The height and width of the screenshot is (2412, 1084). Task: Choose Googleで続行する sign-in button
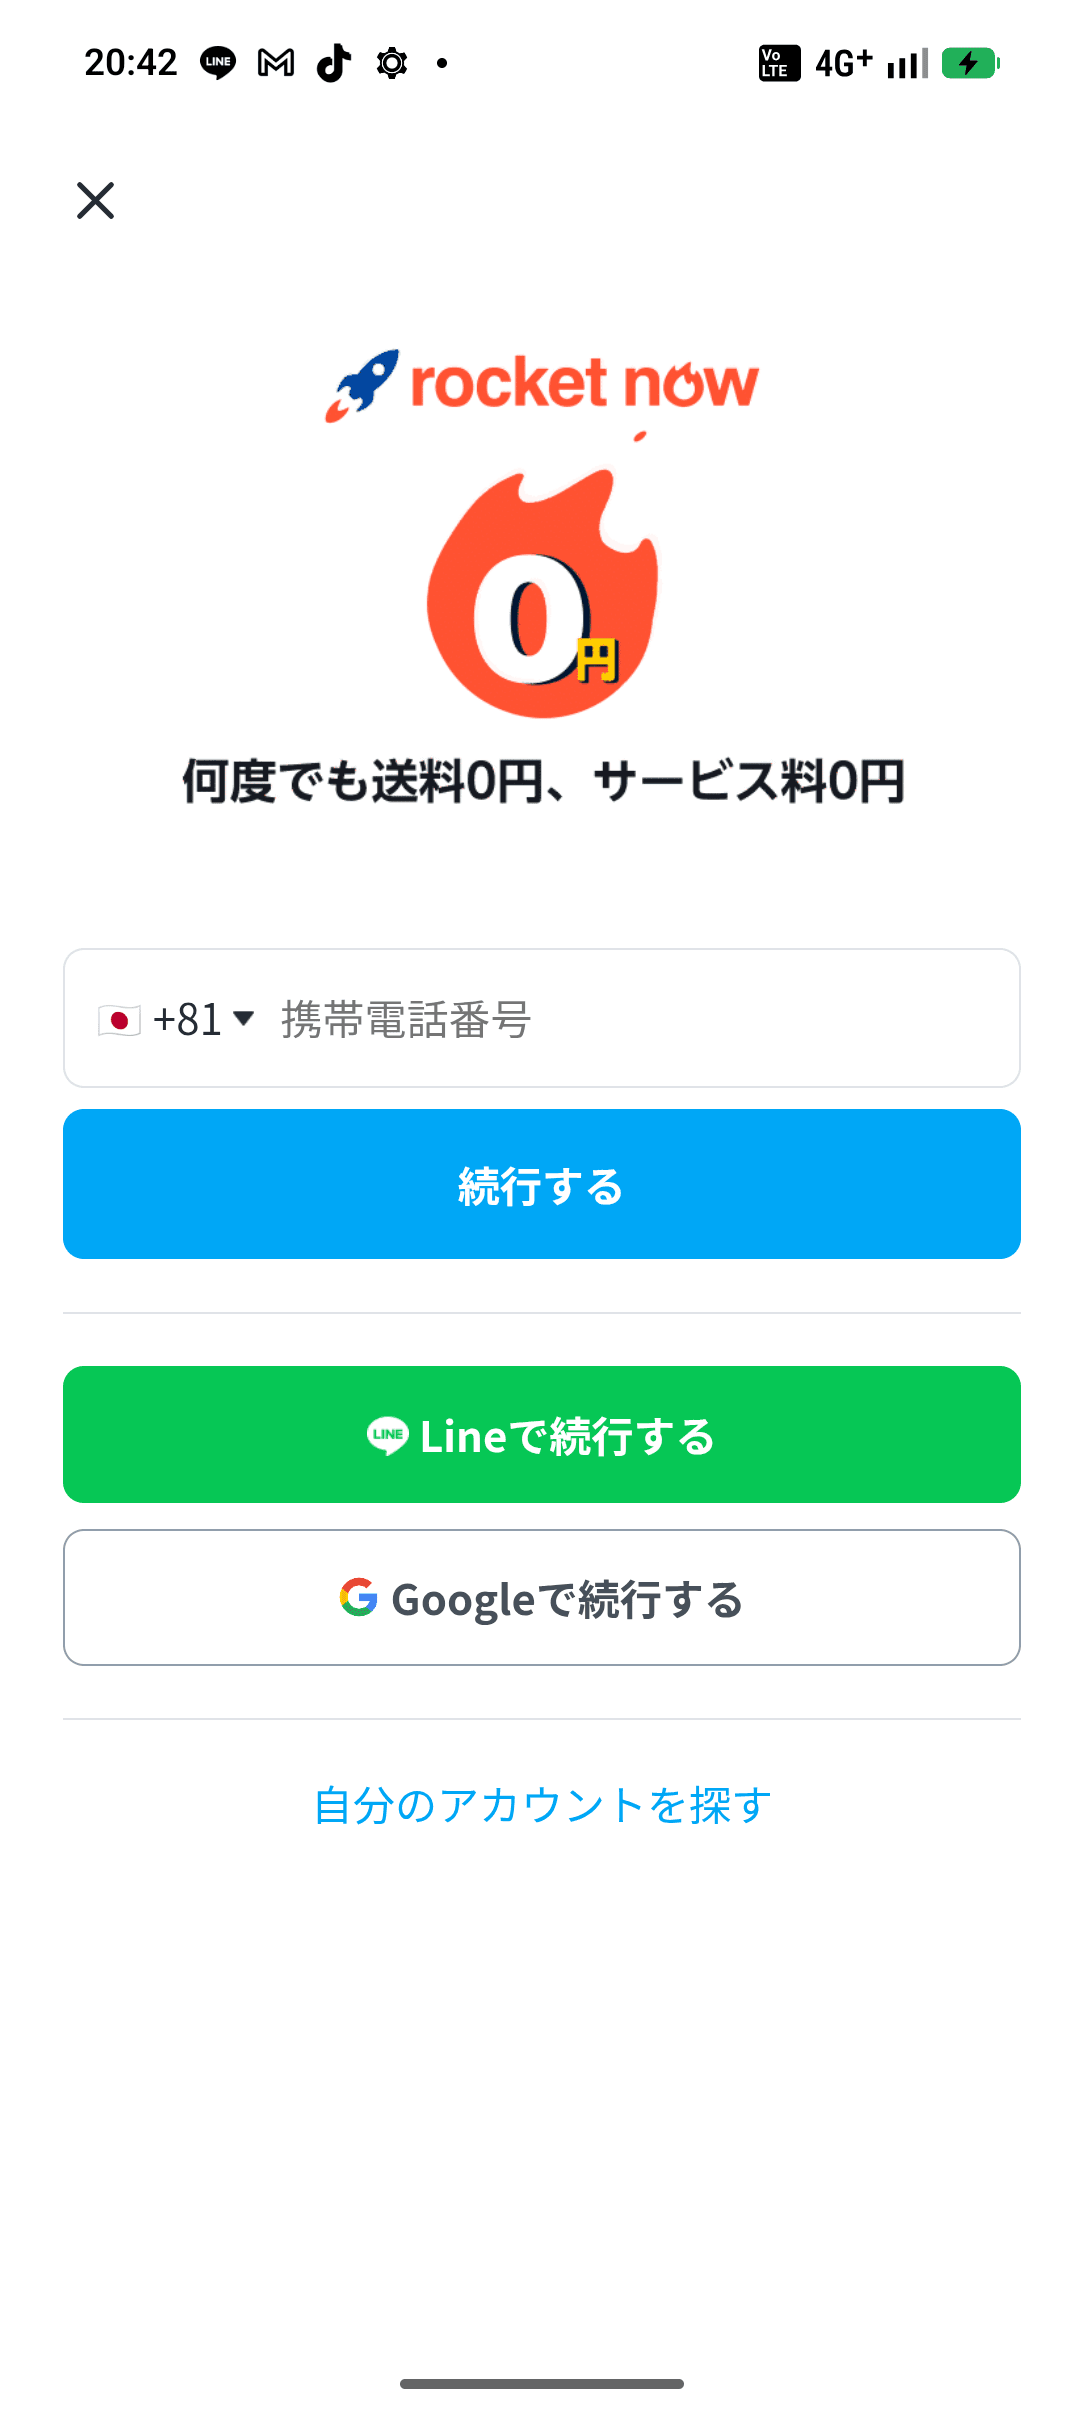pyautogui.click(x=542, y=1598)
